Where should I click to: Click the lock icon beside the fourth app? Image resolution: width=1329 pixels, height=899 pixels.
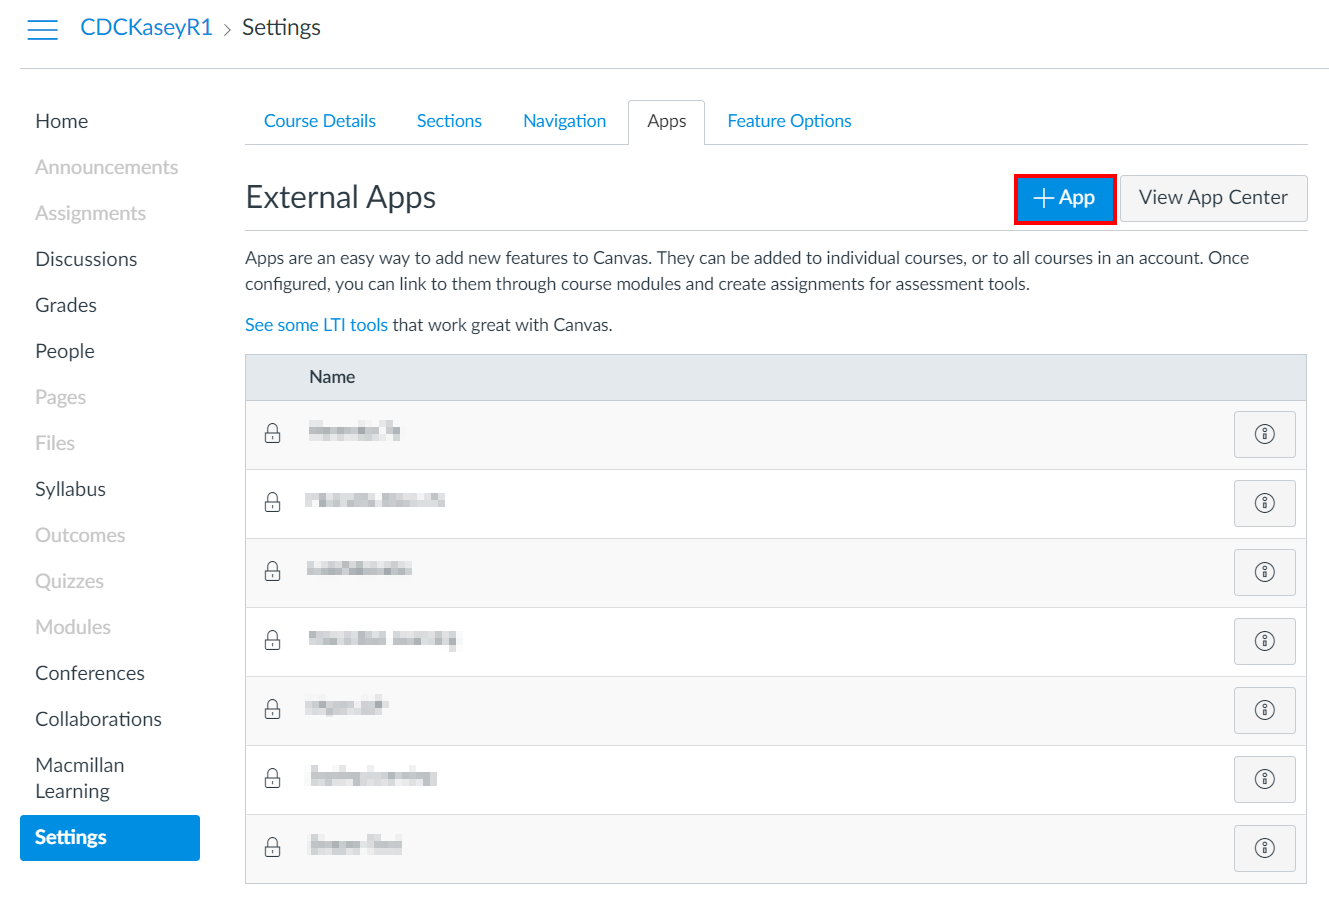pos(272,641)
